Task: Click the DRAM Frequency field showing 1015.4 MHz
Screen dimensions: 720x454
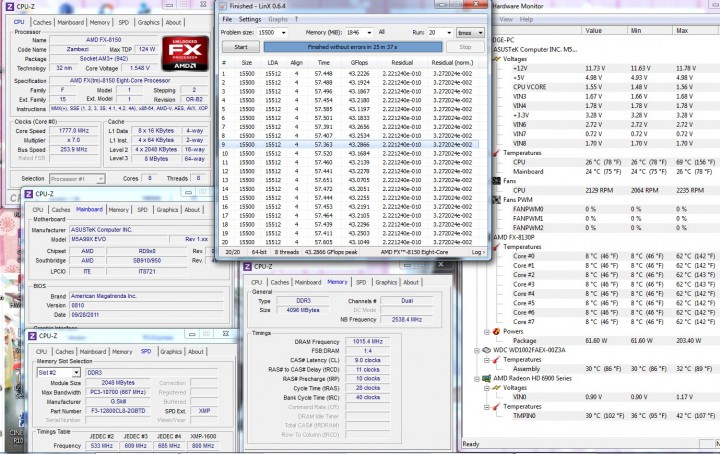Action: (367, 342)
